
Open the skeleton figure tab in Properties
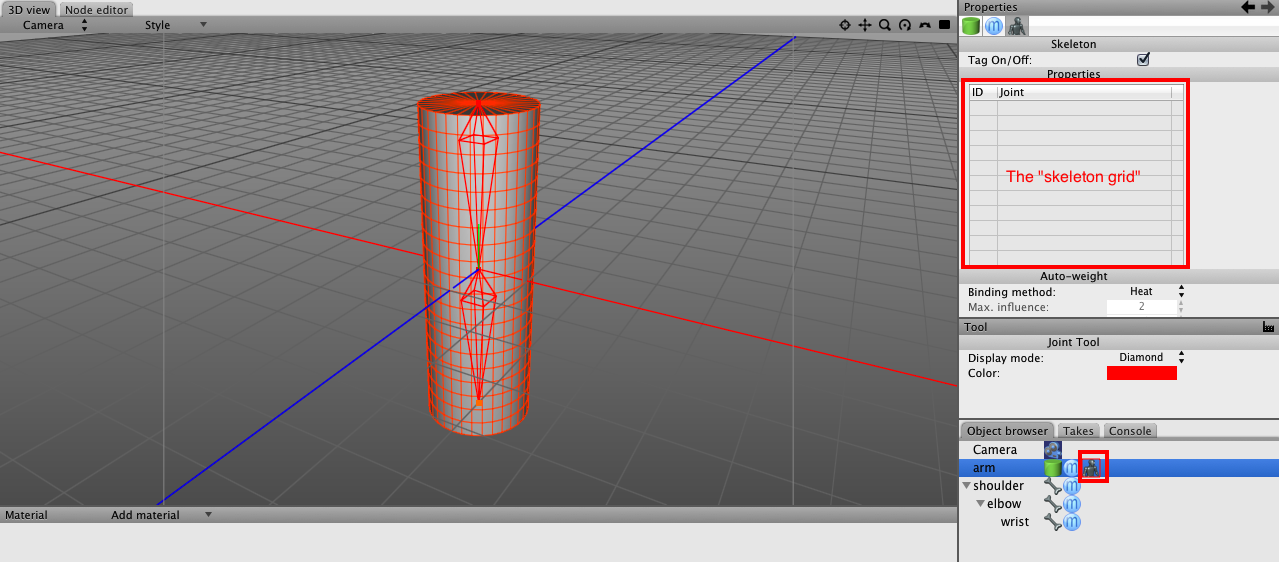(1016, 27)
